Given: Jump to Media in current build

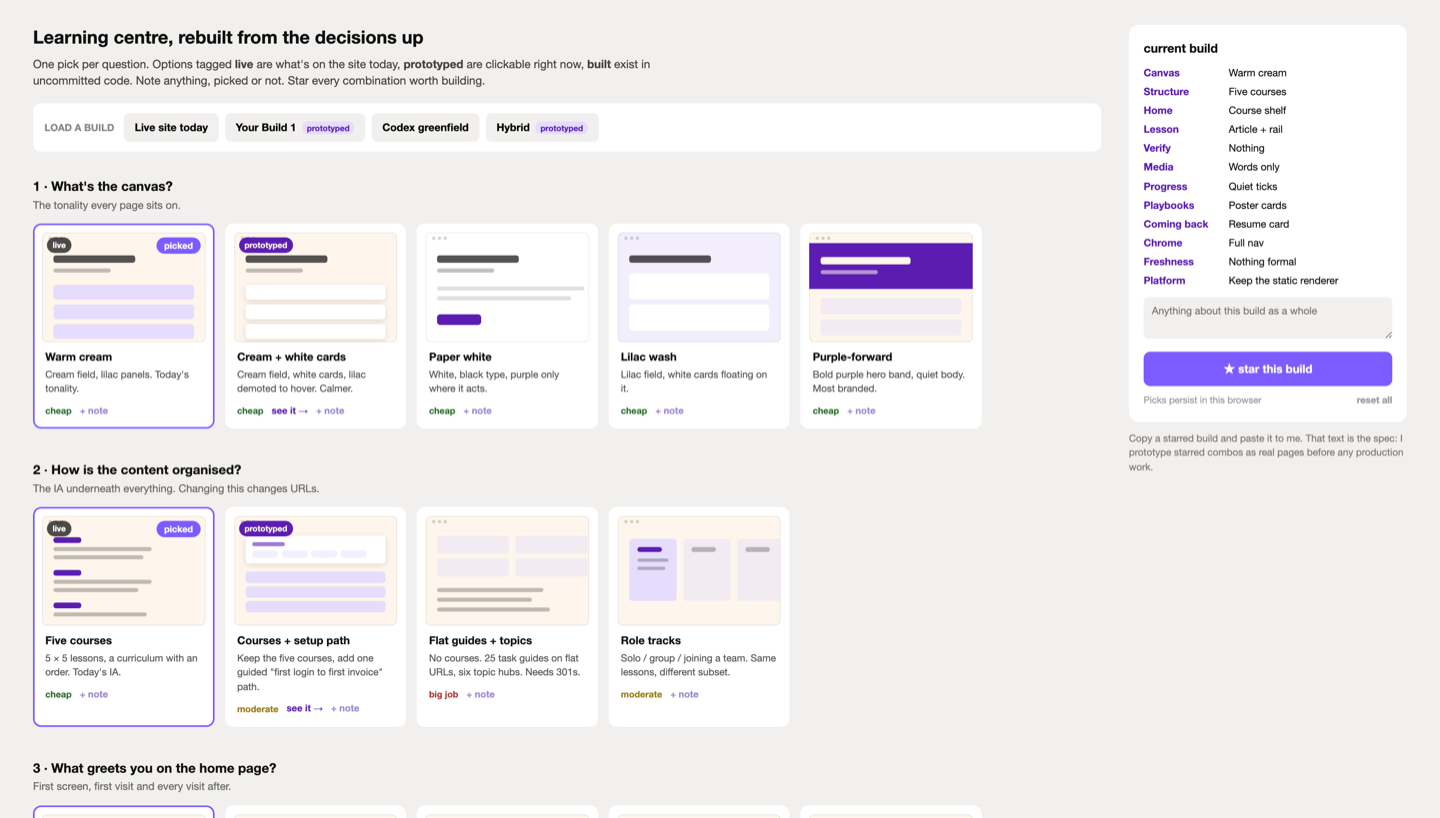Looking at the screenshot, I should (1158, 167).
